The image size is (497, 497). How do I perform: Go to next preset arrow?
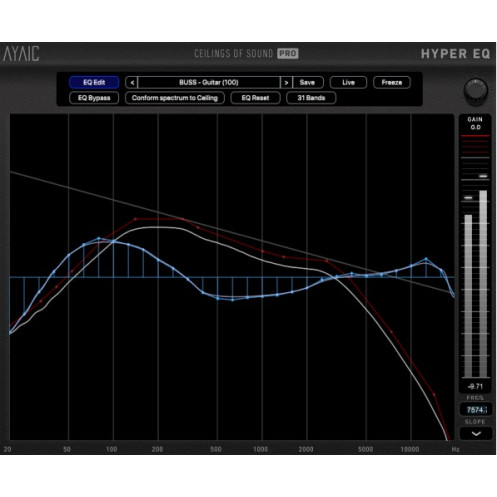286,82
